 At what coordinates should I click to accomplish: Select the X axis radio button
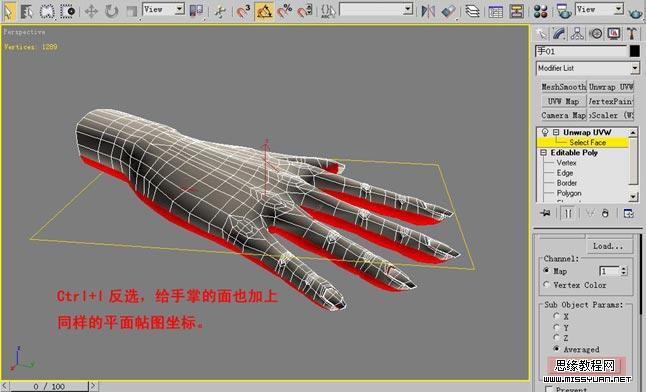556,316
